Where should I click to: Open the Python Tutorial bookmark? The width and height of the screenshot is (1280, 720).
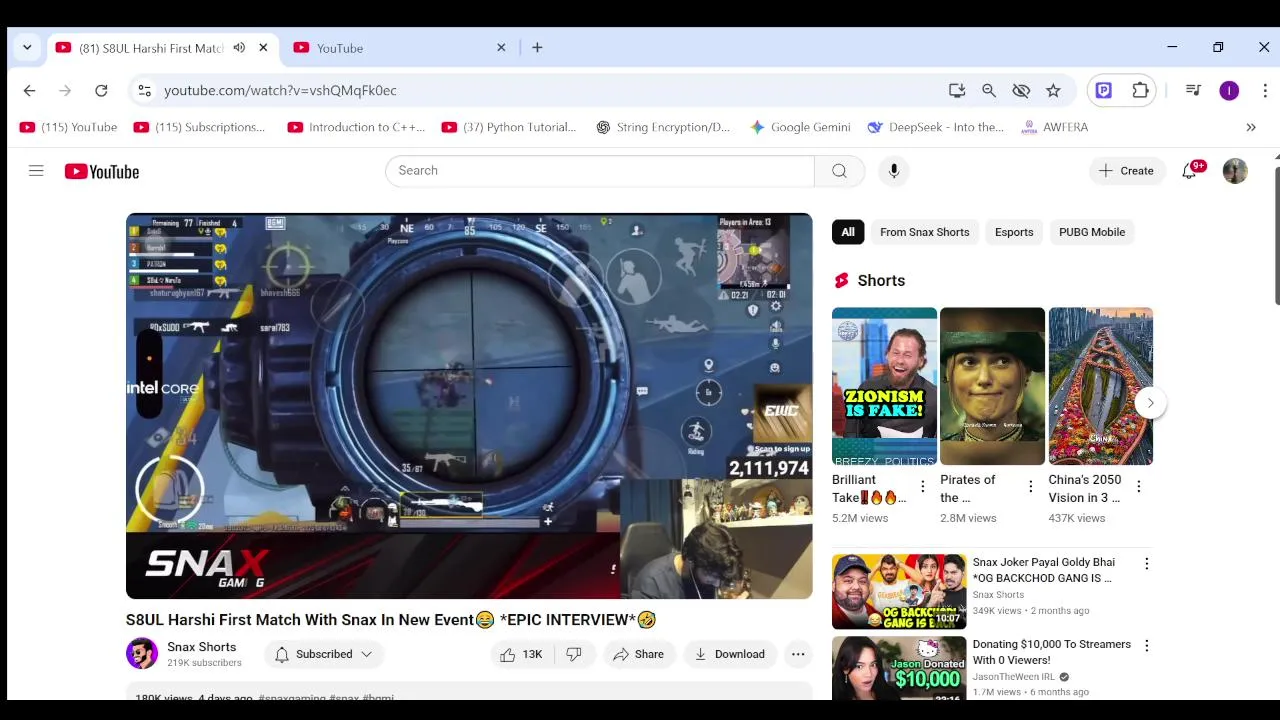coord(510,127)
